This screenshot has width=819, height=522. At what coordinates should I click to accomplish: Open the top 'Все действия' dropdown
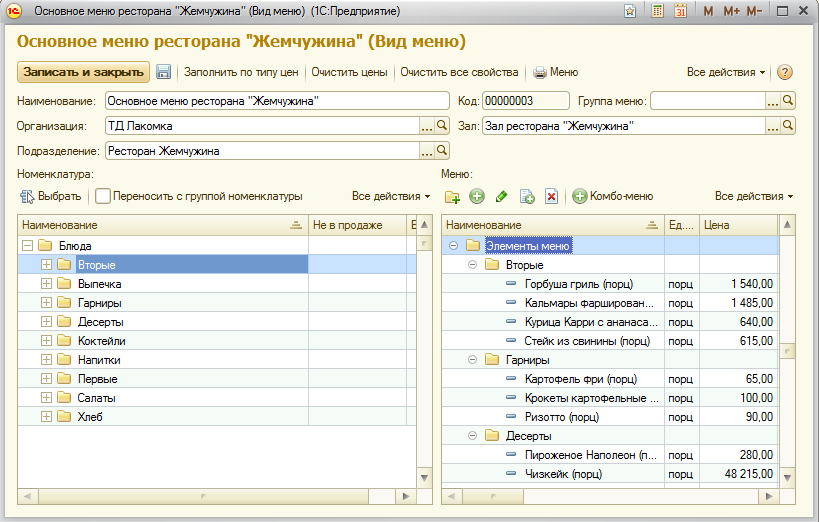[x=726, y=72]
